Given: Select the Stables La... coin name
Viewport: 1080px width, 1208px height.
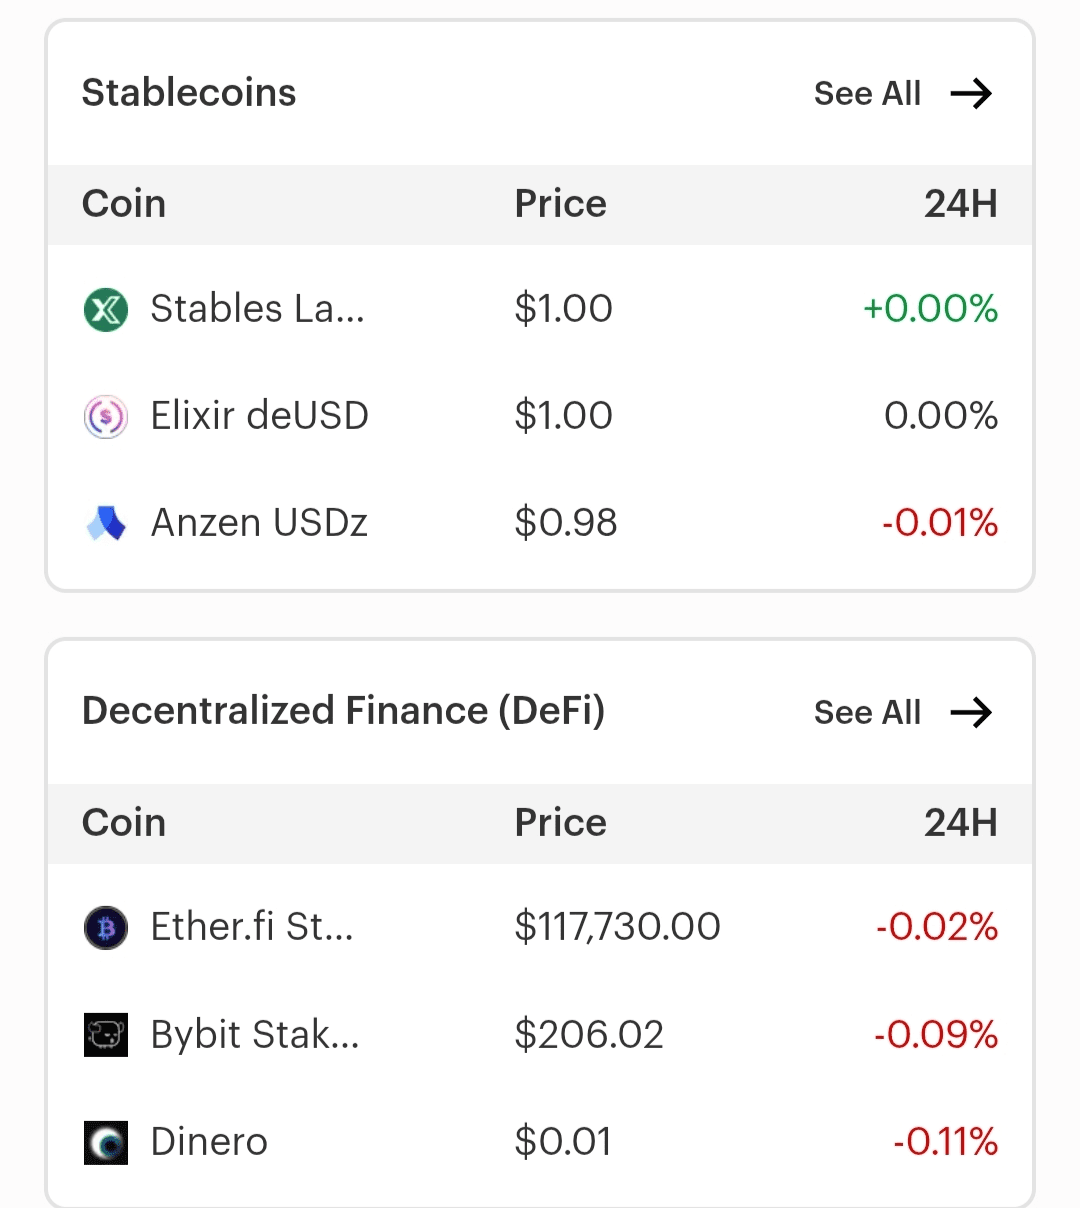Looking at the screenshot, I should 257,309.
